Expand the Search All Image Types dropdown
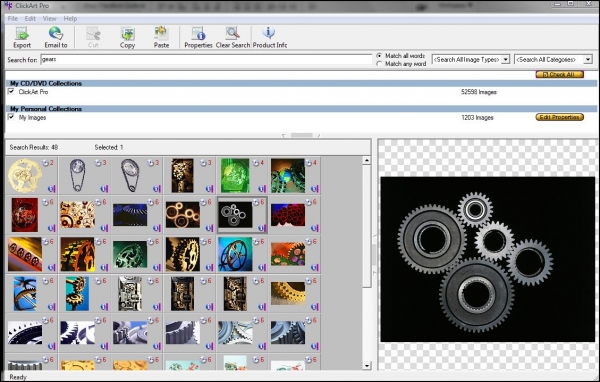This screenshot has height=382, width=600. [x=505, y=59]
